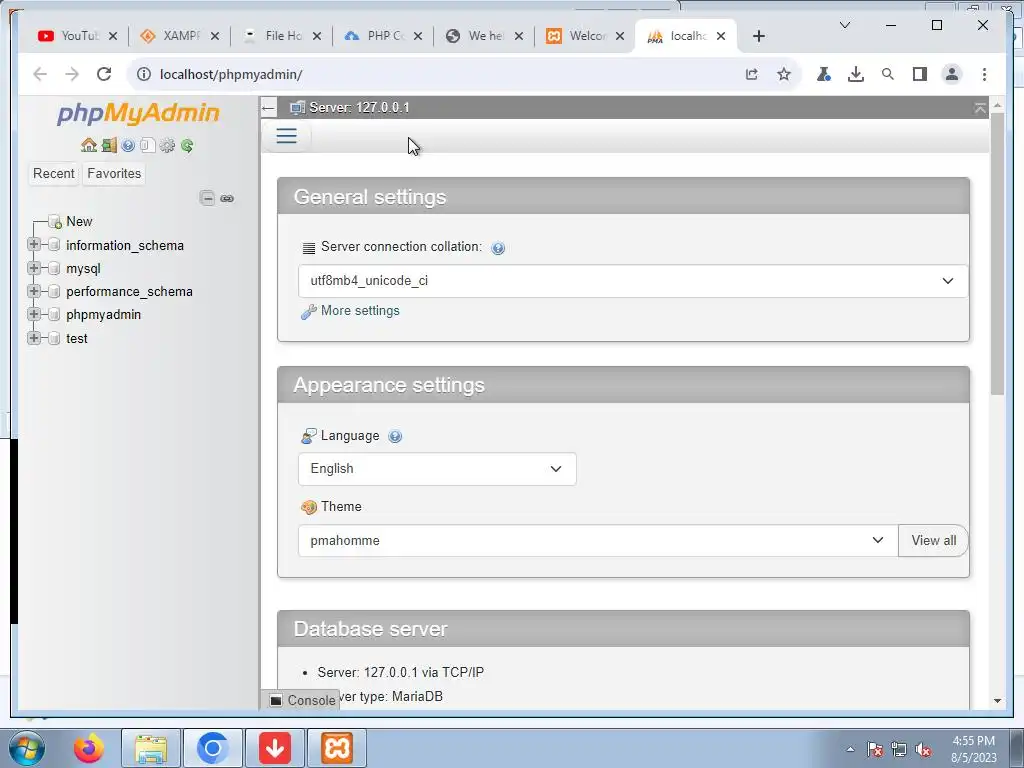Click the left arrow beside Server 127.0.0.1
The height and width of the screenshot is (768, 1024).
(268, 108)
